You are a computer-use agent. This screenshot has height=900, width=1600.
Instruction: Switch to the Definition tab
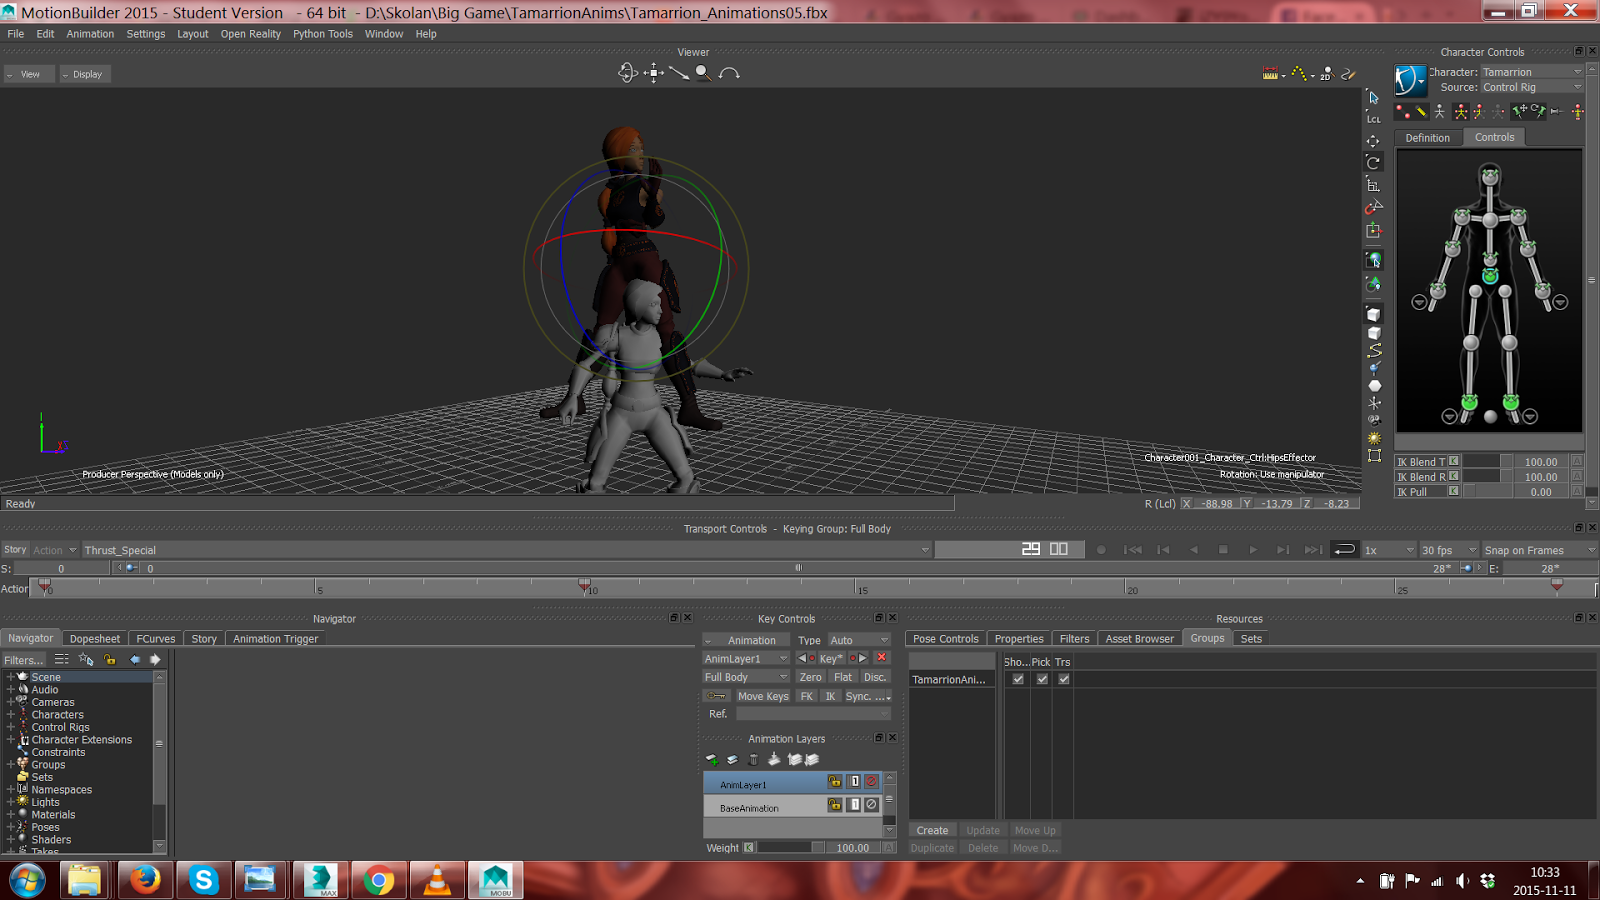[x=1427, y=138]
